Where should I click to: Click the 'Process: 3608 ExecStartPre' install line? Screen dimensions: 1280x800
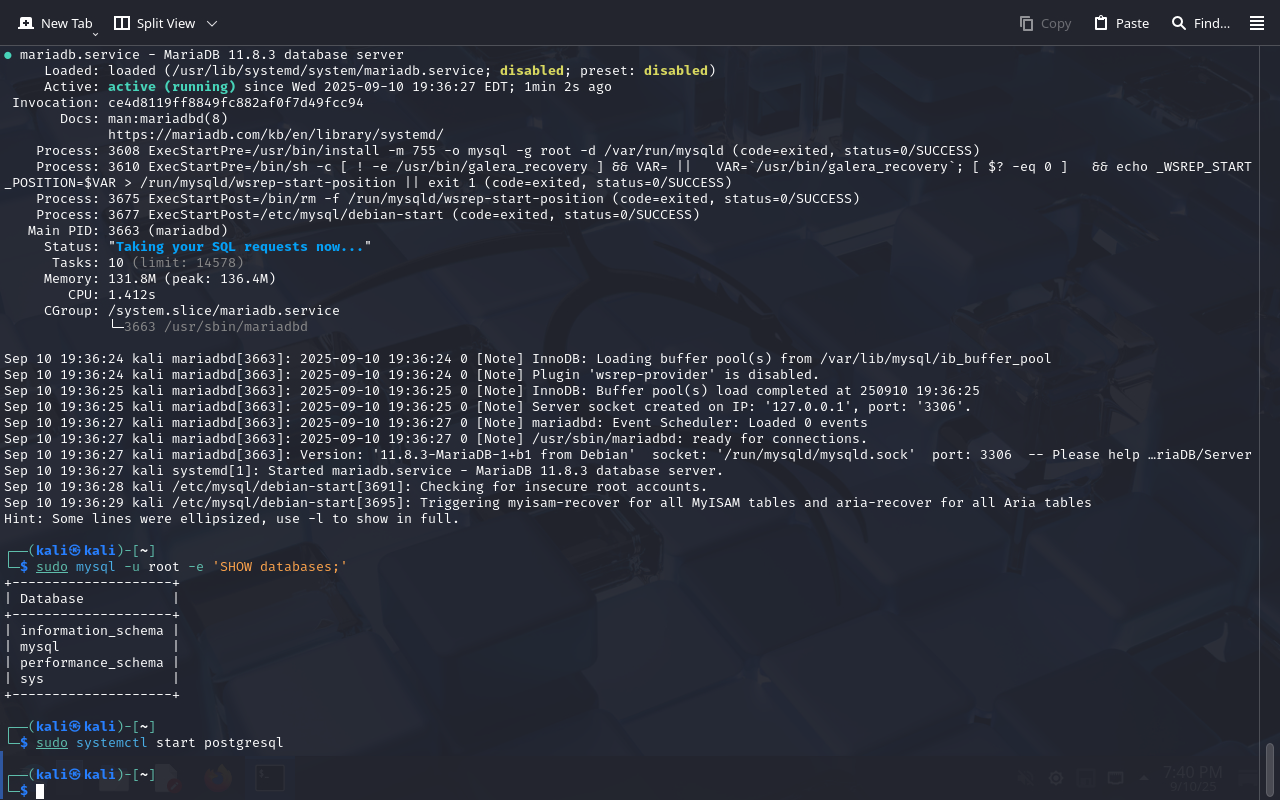point(508,151)
